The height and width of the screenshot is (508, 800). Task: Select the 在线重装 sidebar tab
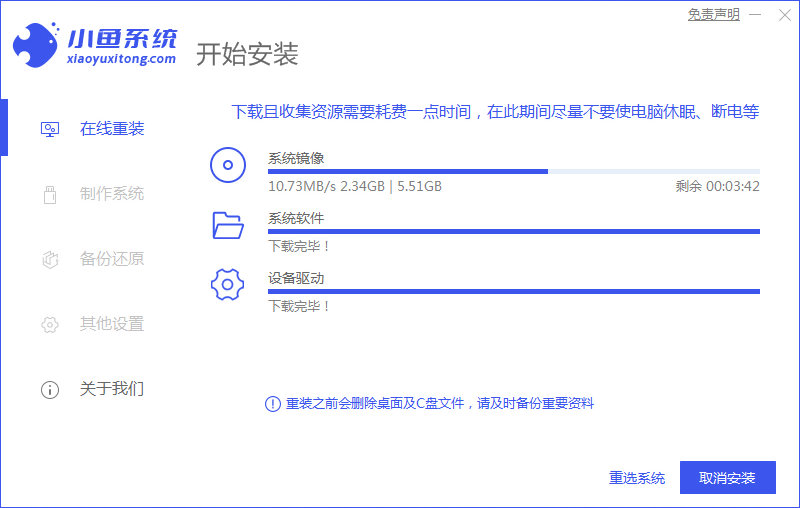[x=112, y=129]
